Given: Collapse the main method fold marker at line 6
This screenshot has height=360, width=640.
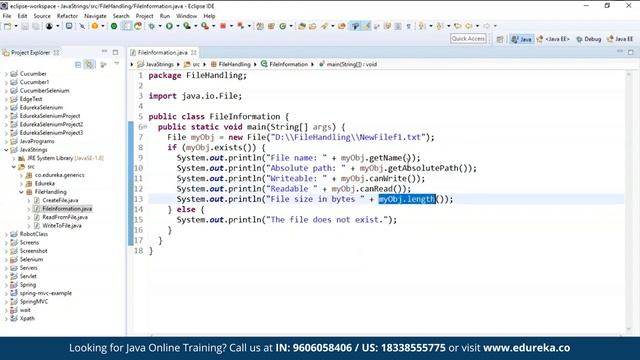Looking at the screenshot, I should pyautogui.click(x=145, y=127).
